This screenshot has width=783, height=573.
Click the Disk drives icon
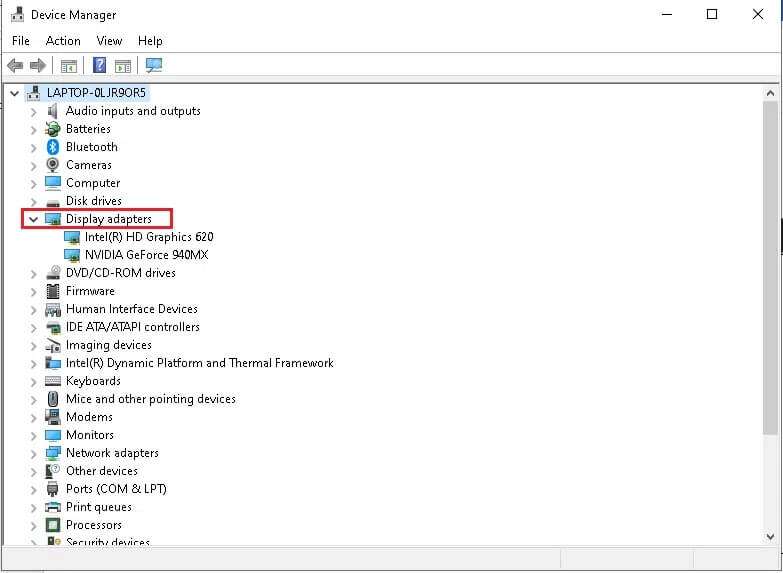[x=53, y=202]
